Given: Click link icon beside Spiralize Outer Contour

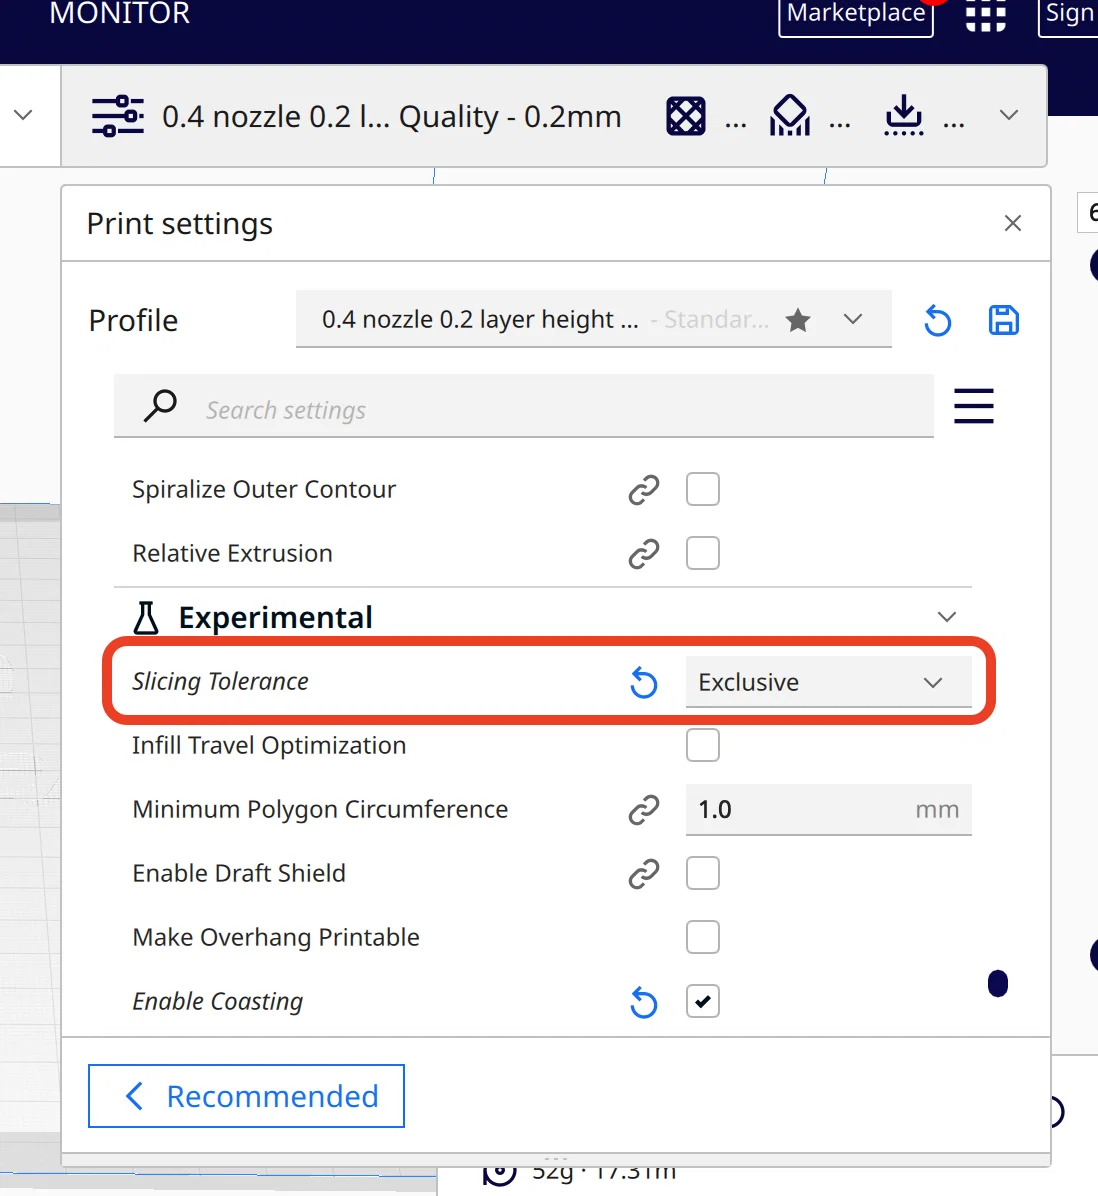Looking at the screenshot, I should (x=644, y=490).
